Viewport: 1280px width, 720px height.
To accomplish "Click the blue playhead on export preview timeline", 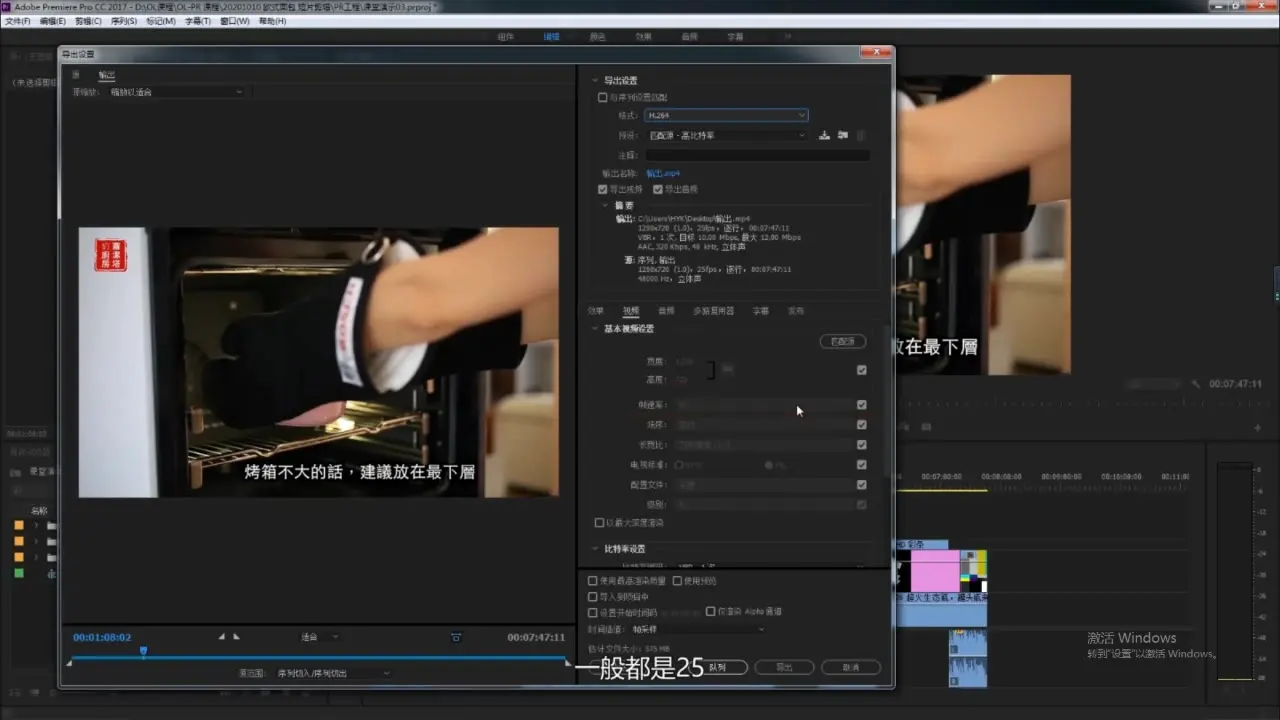I will click(143, 652).
